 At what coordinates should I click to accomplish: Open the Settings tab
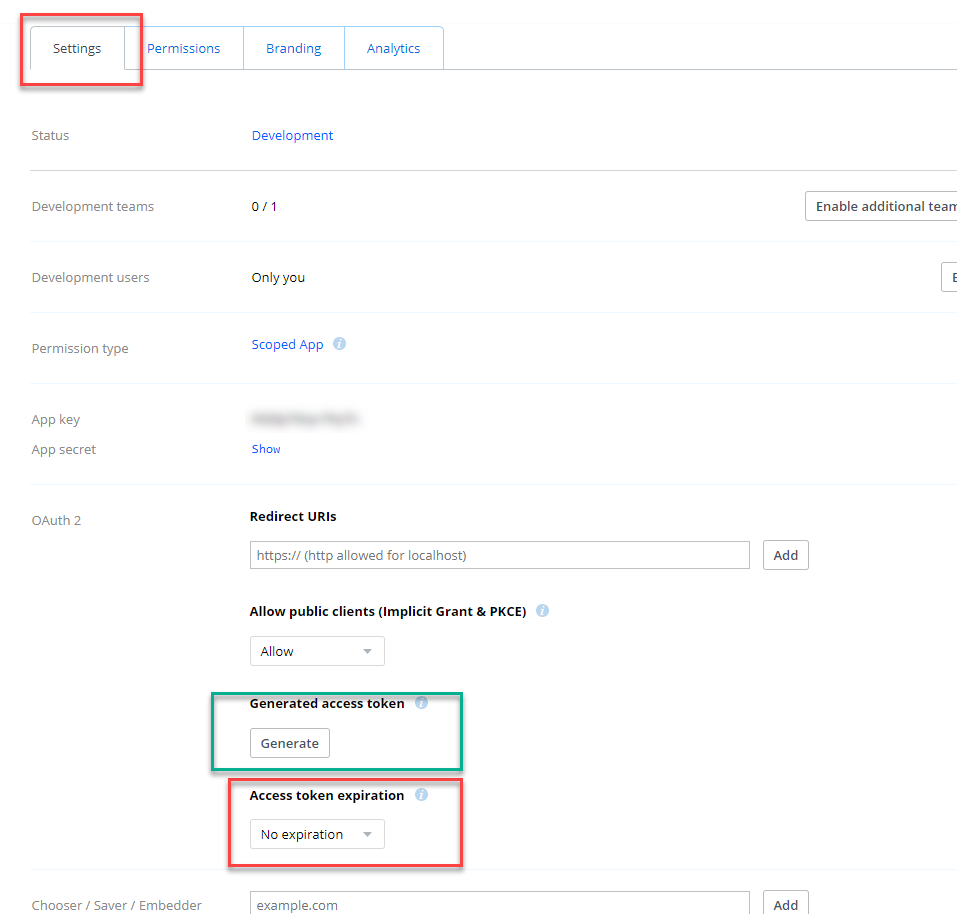tap(77, 48)
